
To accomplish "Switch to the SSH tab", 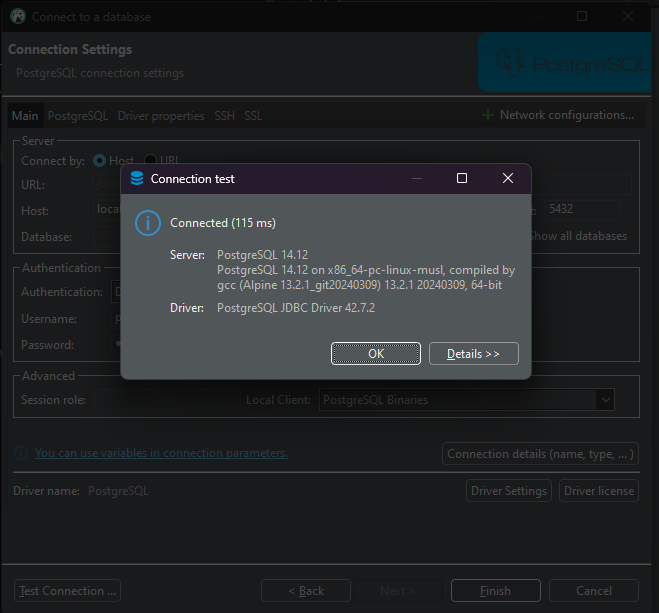I will tap(224, 116).
